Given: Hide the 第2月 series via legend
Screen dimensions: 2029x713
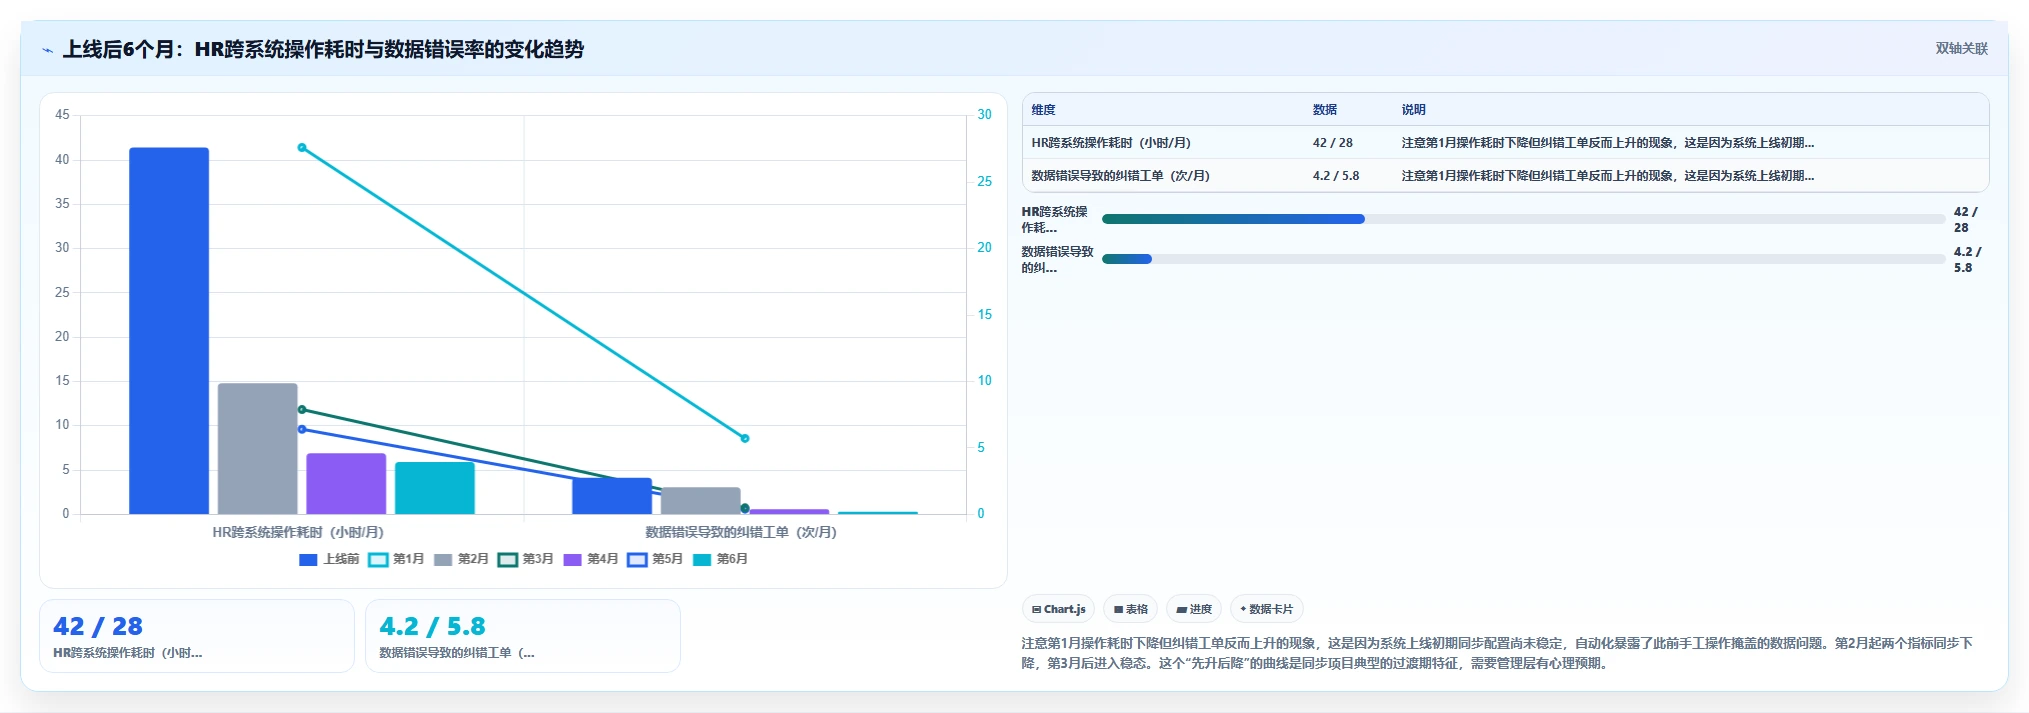Looking at the screenshot, I should point(462,560).
